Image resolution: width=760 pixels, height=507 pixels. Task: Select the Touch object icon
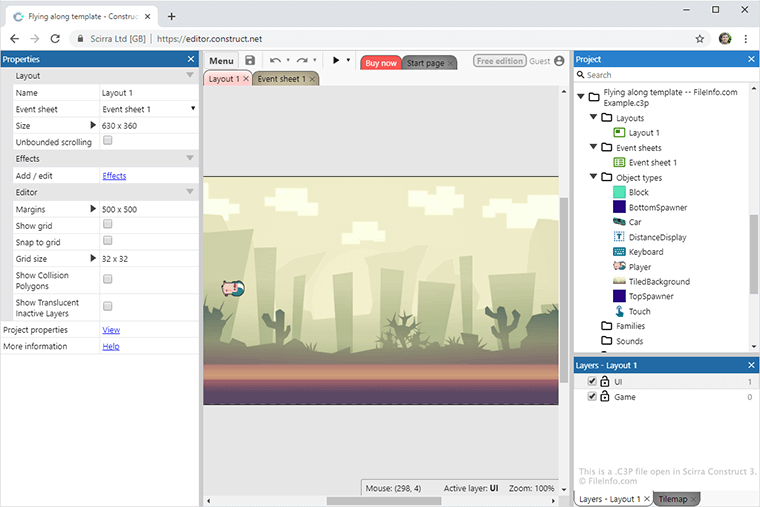click(619, 311)
